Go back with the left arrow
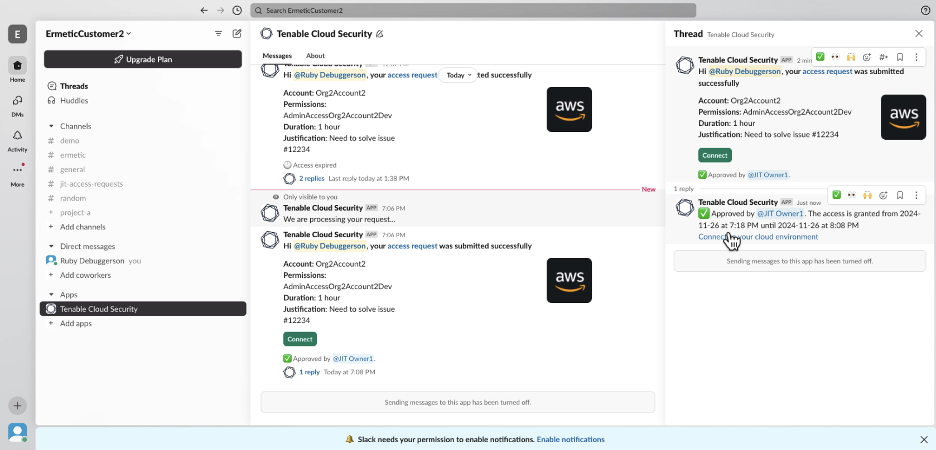 click(204, 10)
